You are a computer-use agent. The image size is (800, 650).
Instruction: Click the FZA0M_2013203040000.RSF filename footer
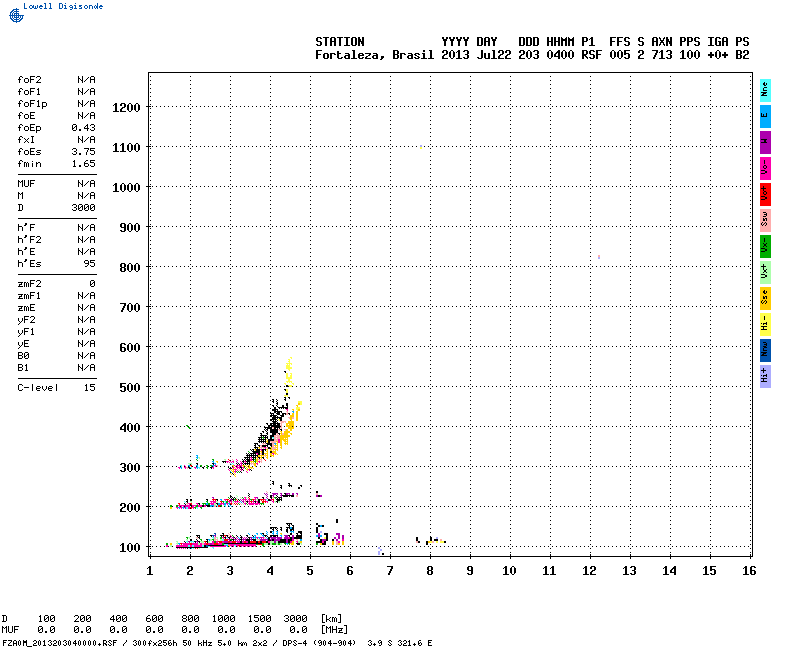point(59,643)
